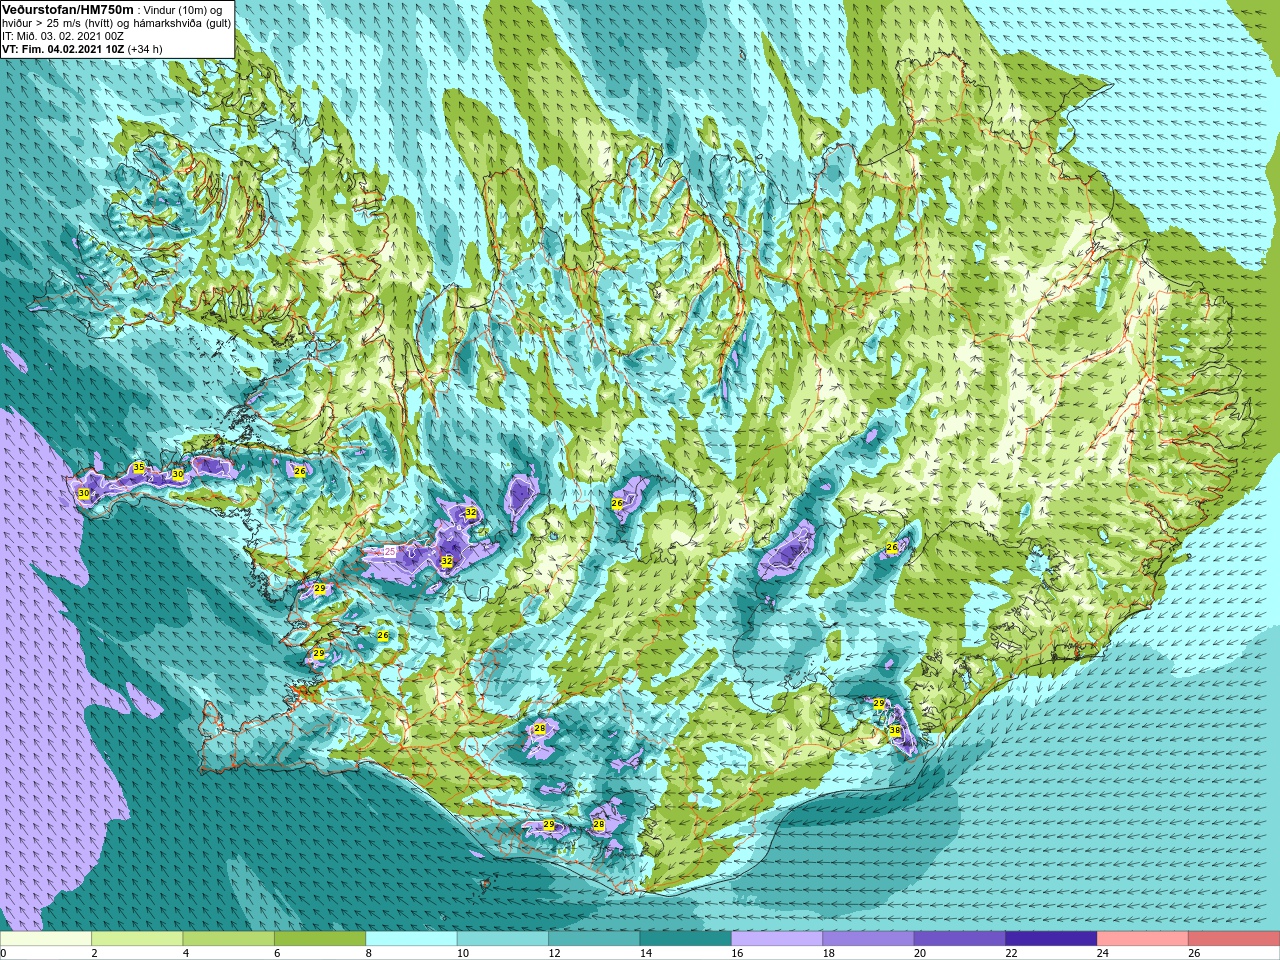Screen dimensions: 1280x960
Task: Click the 10–12 m/s turquoise legend swatch
Action: click(503, 939)
